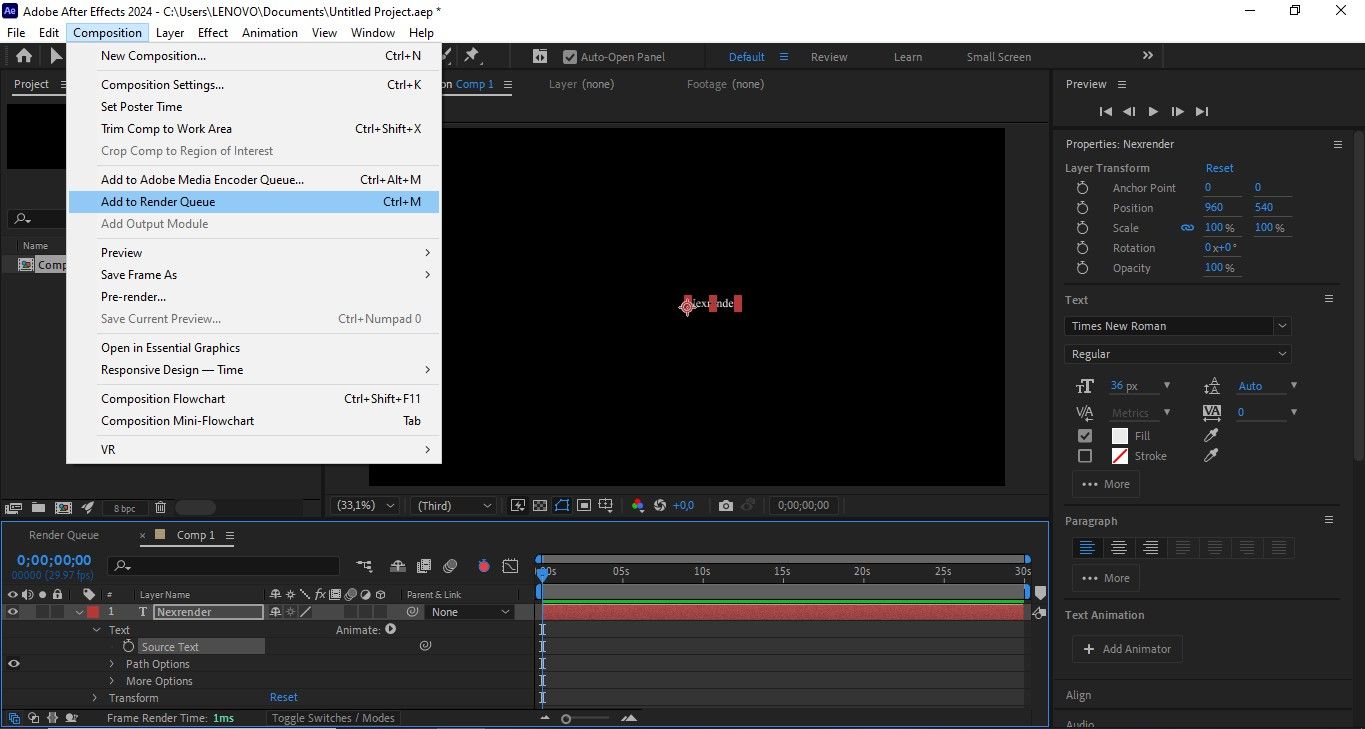1365x729 pixels.
Task: Open the Graph Editor icon
Action: coord(510,566)
